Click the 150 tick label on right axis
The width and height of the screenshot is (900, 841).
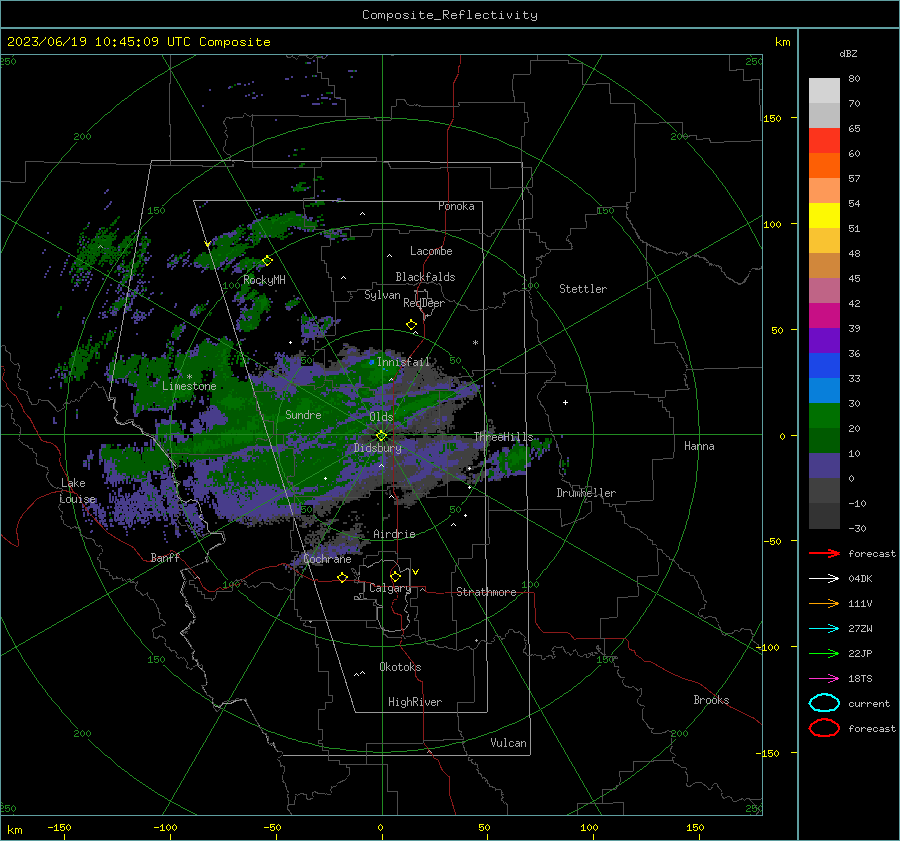(x=772, y=118)
